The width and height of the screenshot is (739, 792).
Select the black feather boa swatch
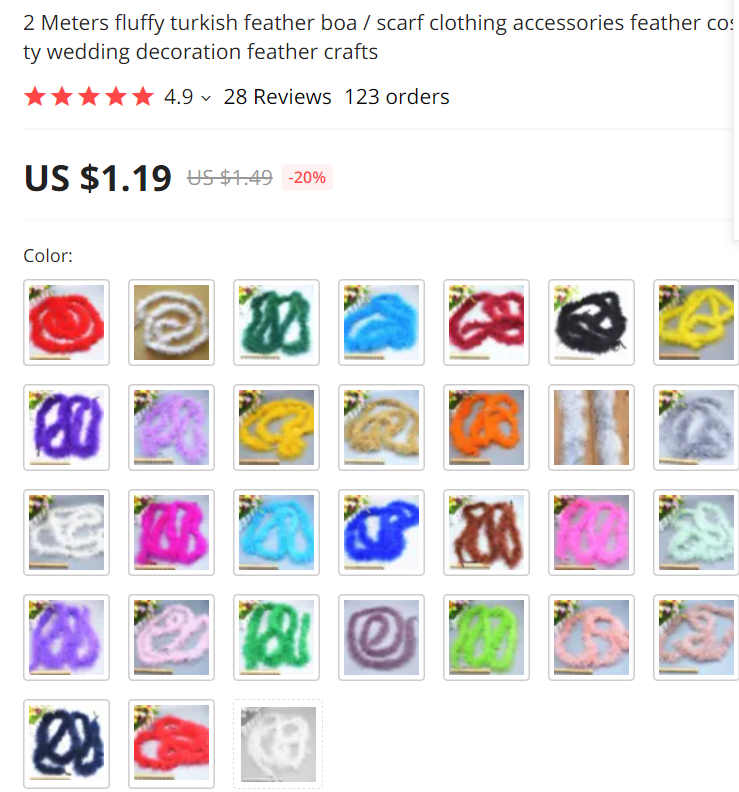(592, 322)
